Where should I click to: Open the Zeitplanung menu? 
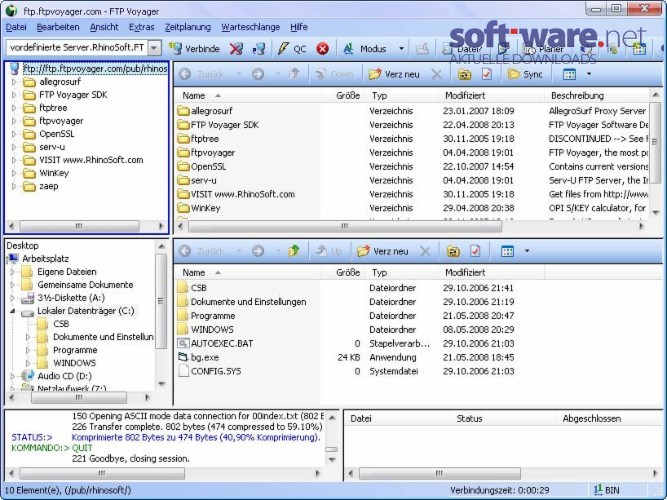coord(188,27)
